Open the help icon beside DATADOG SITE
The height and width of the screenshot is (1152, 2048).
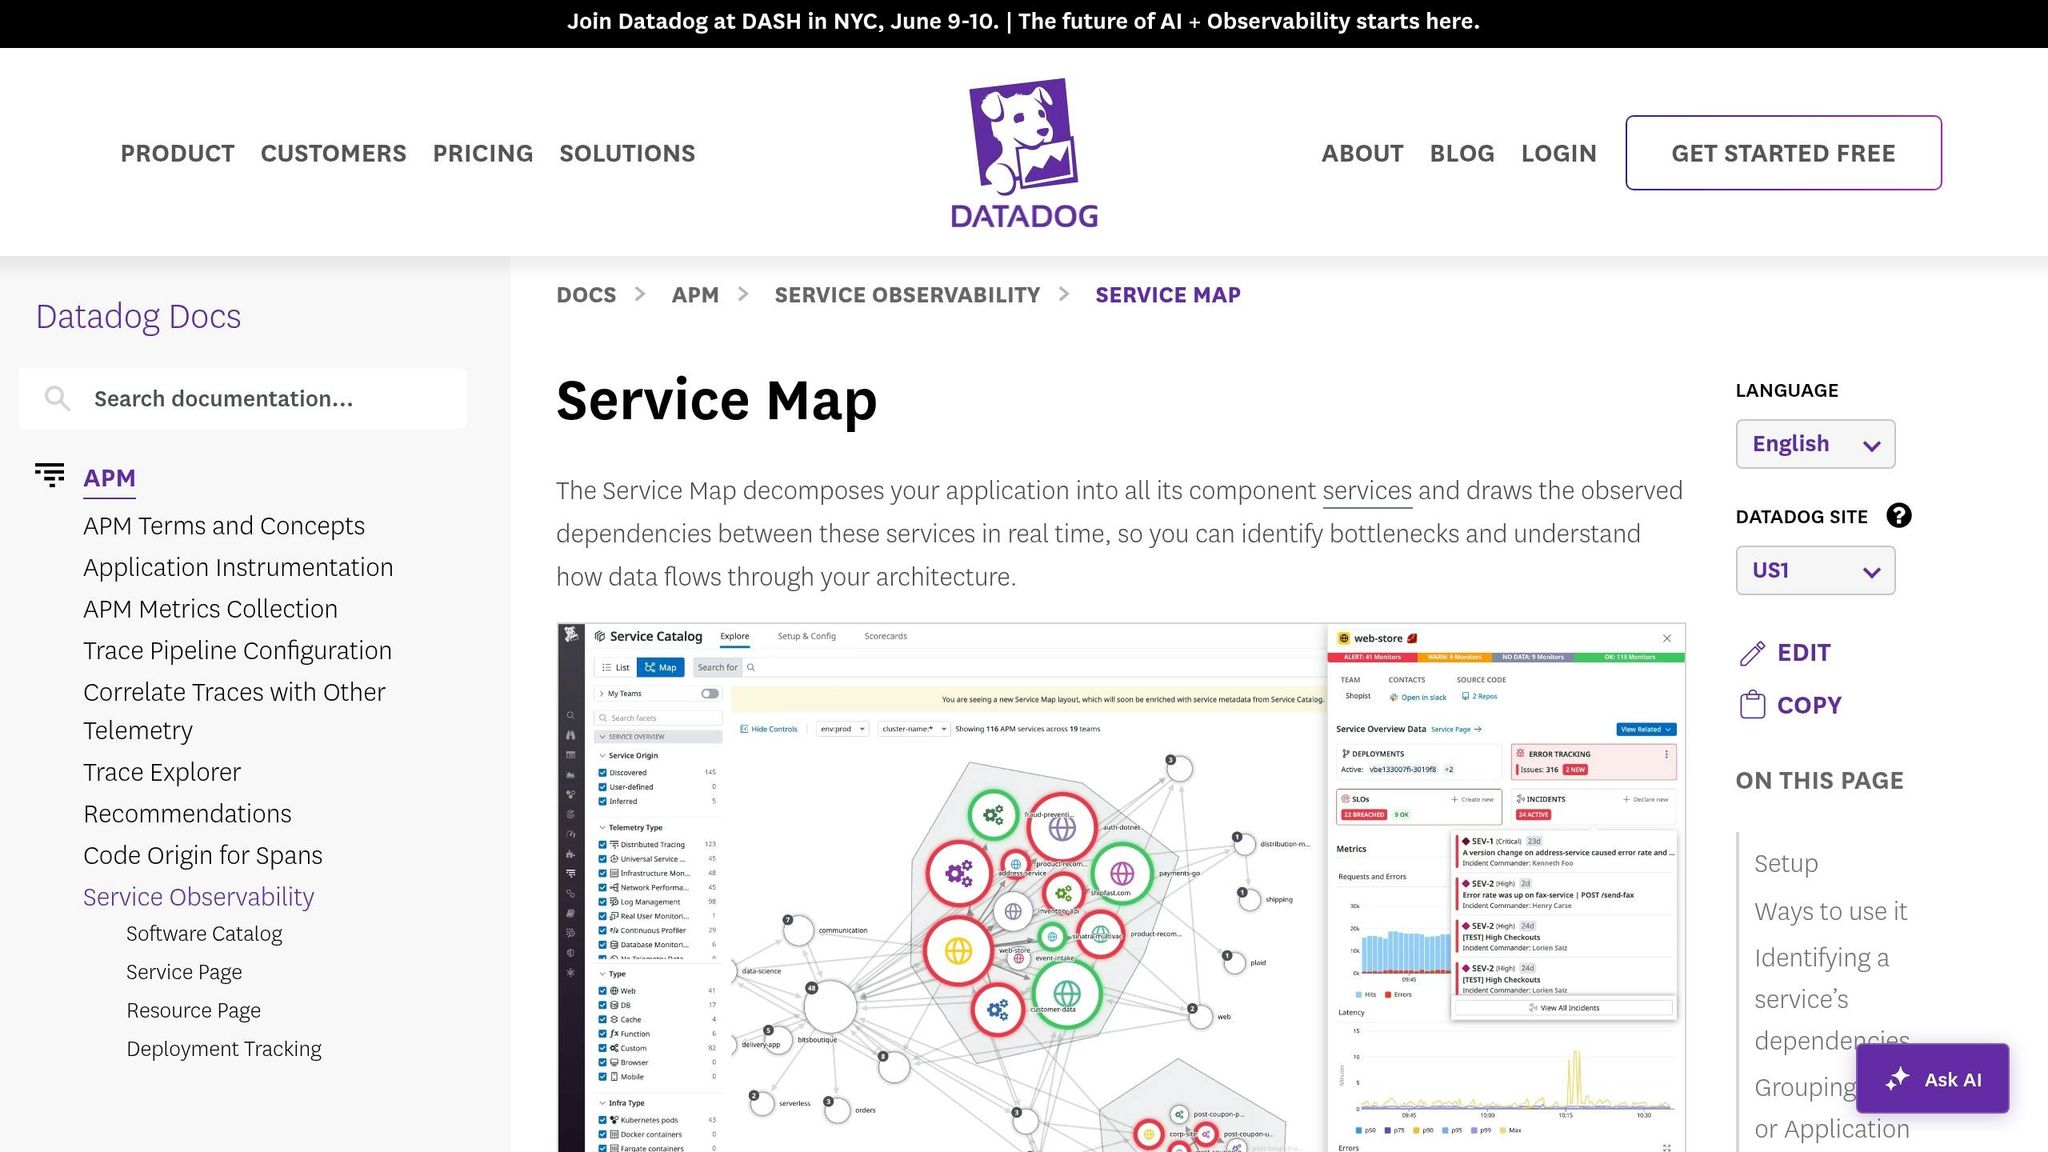(1899, 516)
